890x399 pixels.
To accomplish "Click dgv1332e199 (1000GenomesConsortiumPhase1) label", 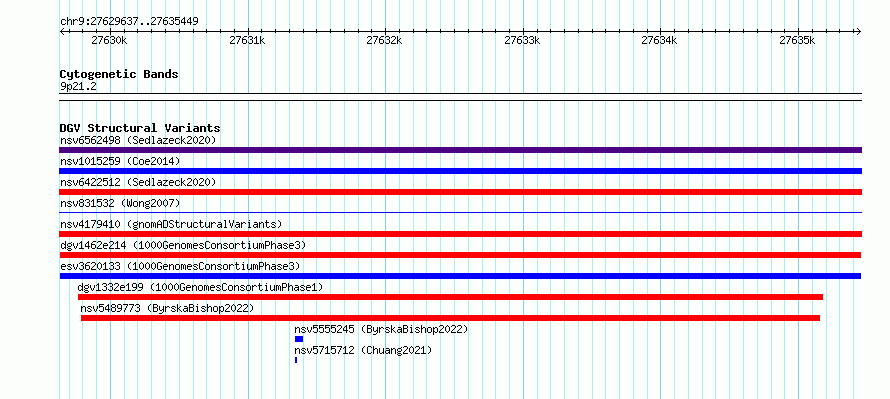I will click(x=200, y=287).
